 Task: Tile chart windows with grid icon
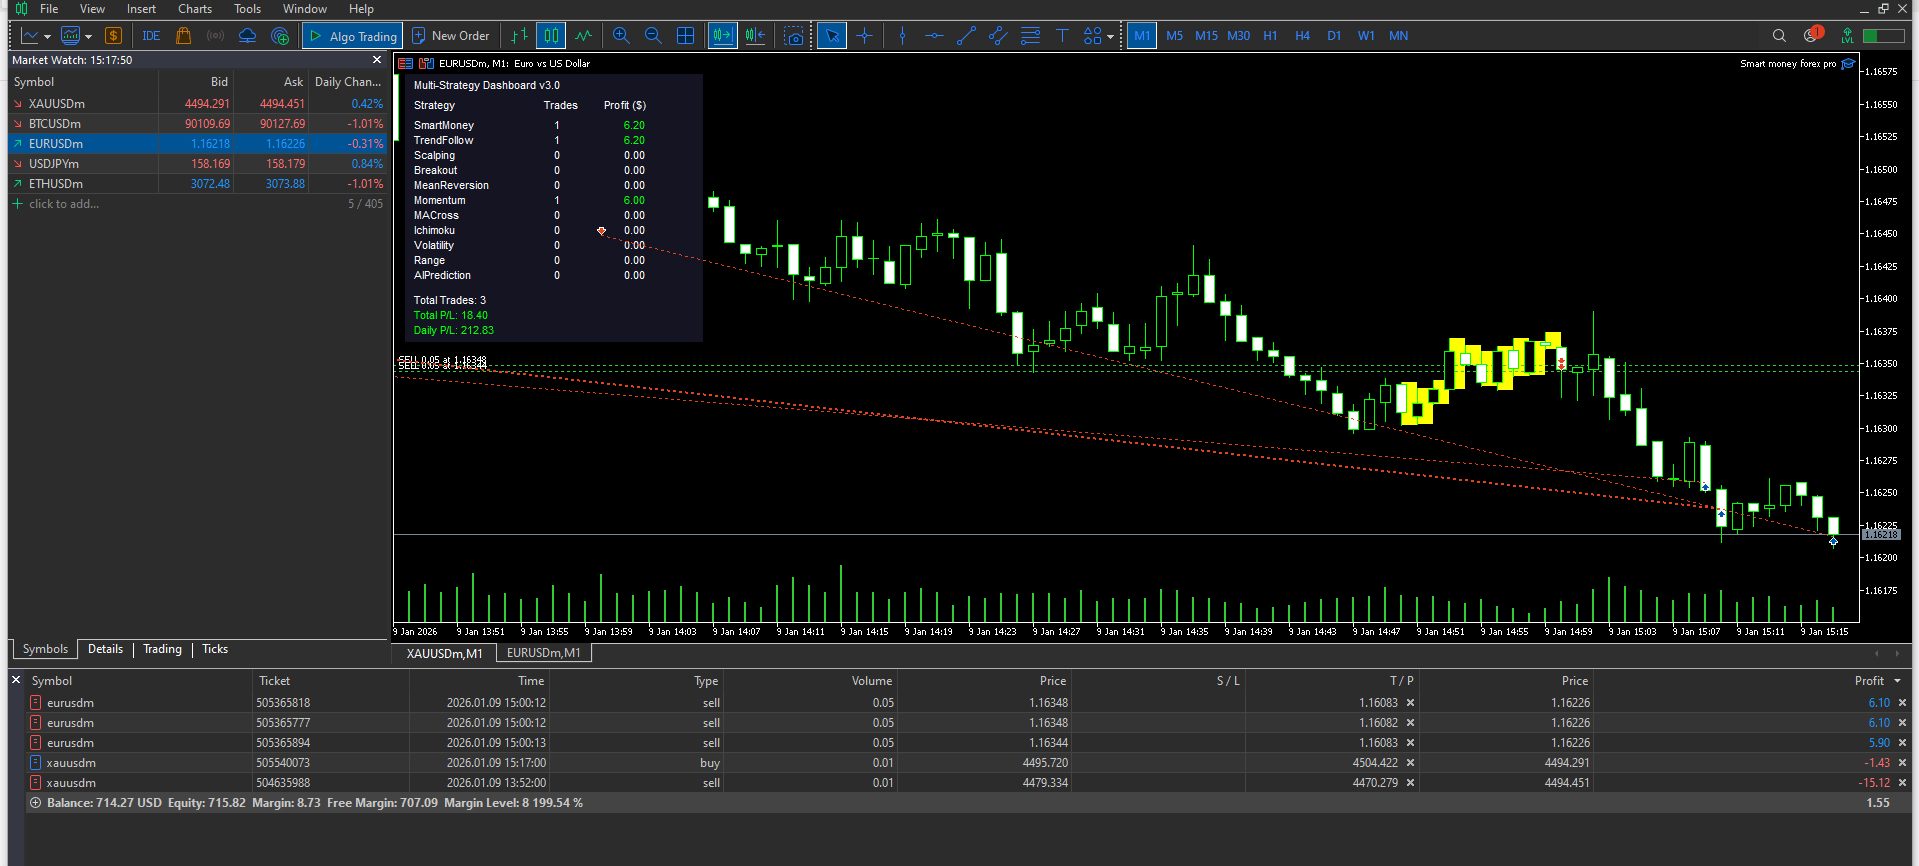pyautogui.click(x=685, y=36)
